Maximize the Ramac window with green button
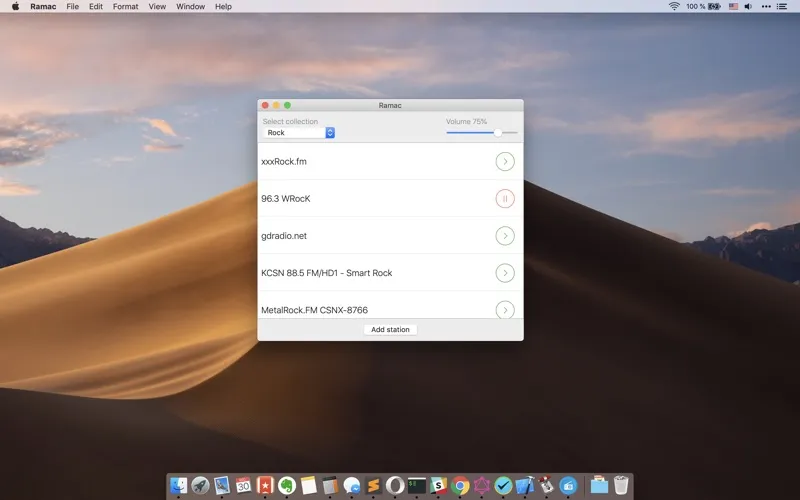 click(287, 105)
